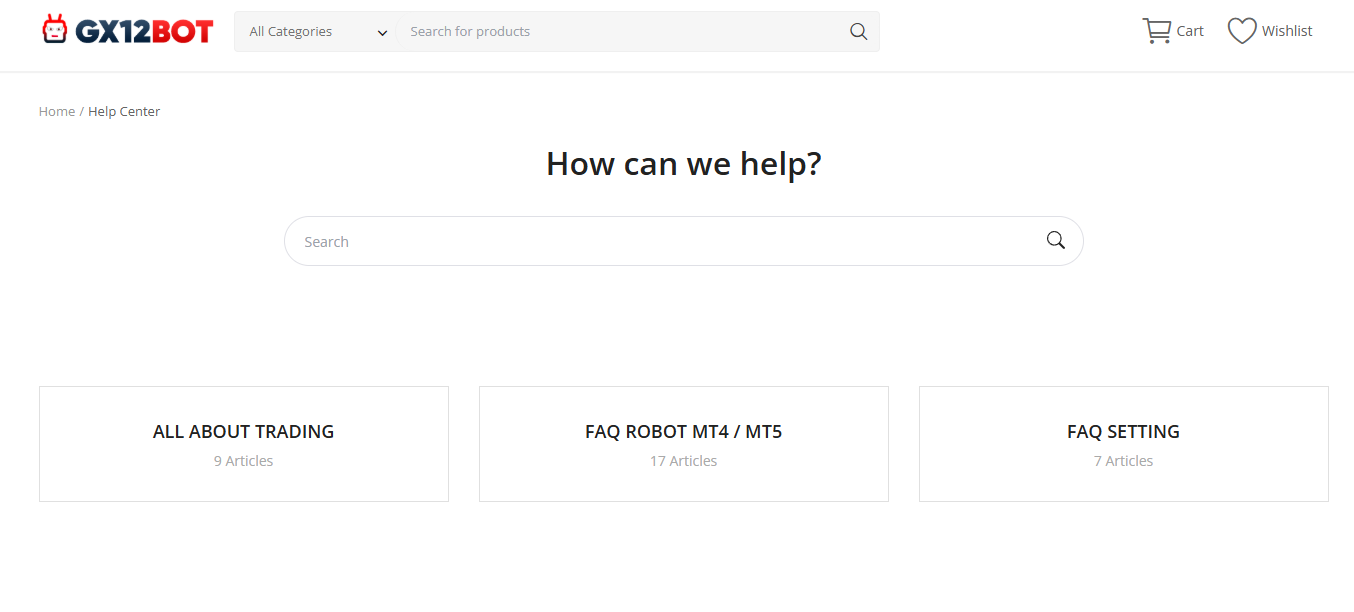Click the '9 Articles' count text

coord(243,461)
